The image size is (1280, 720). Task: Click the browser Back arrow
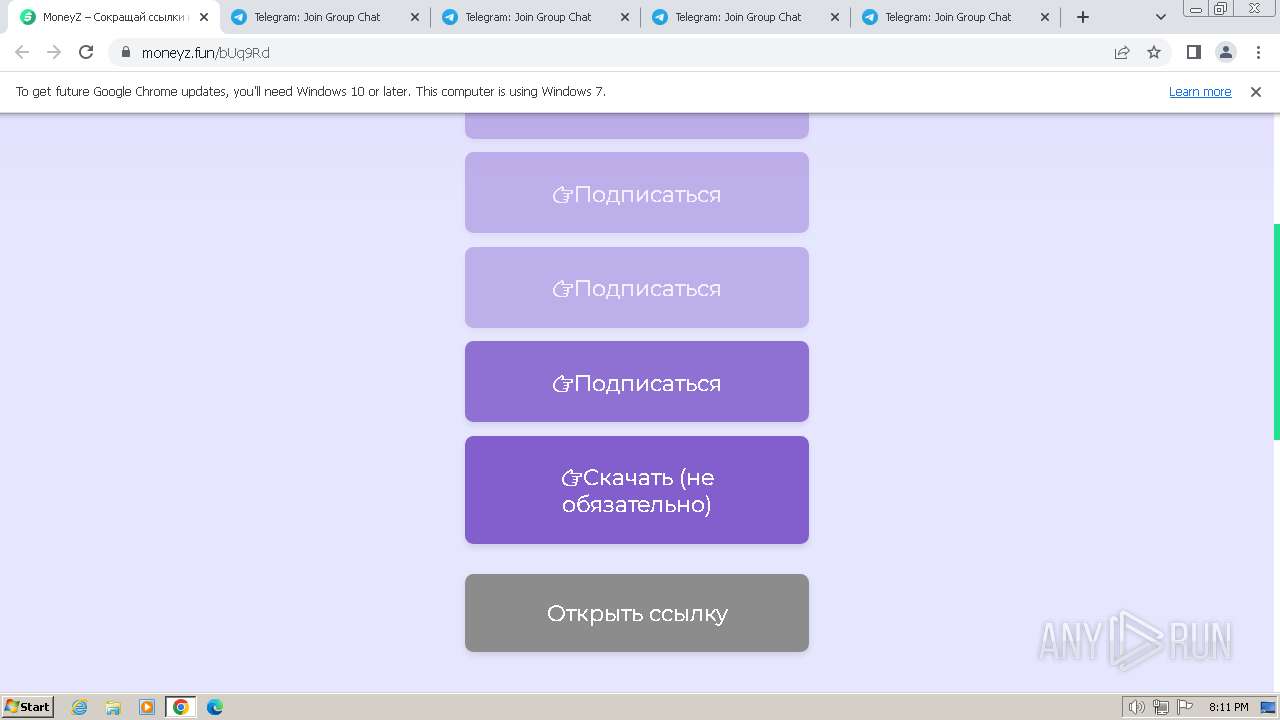(x=22, y=53)
